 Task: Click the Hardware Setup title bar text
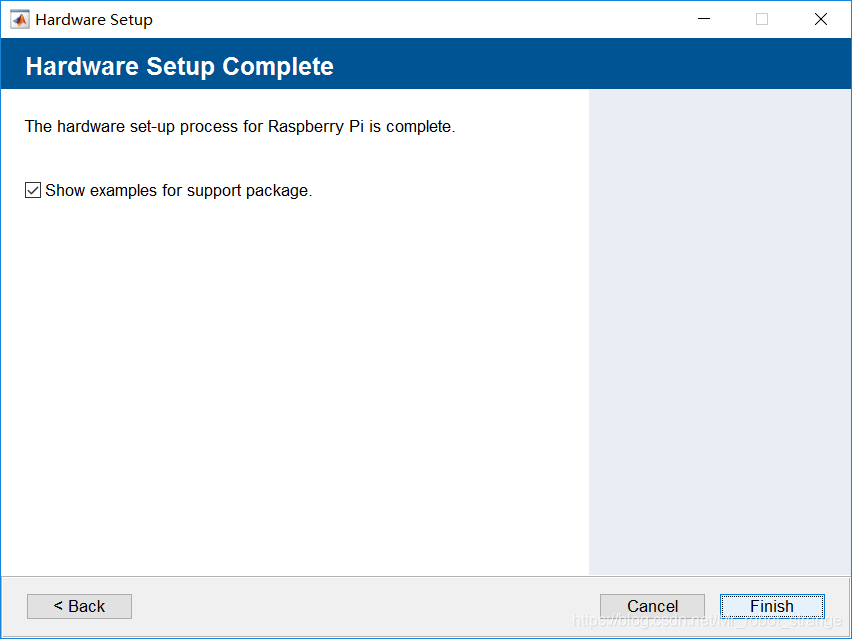pos(94,20)
